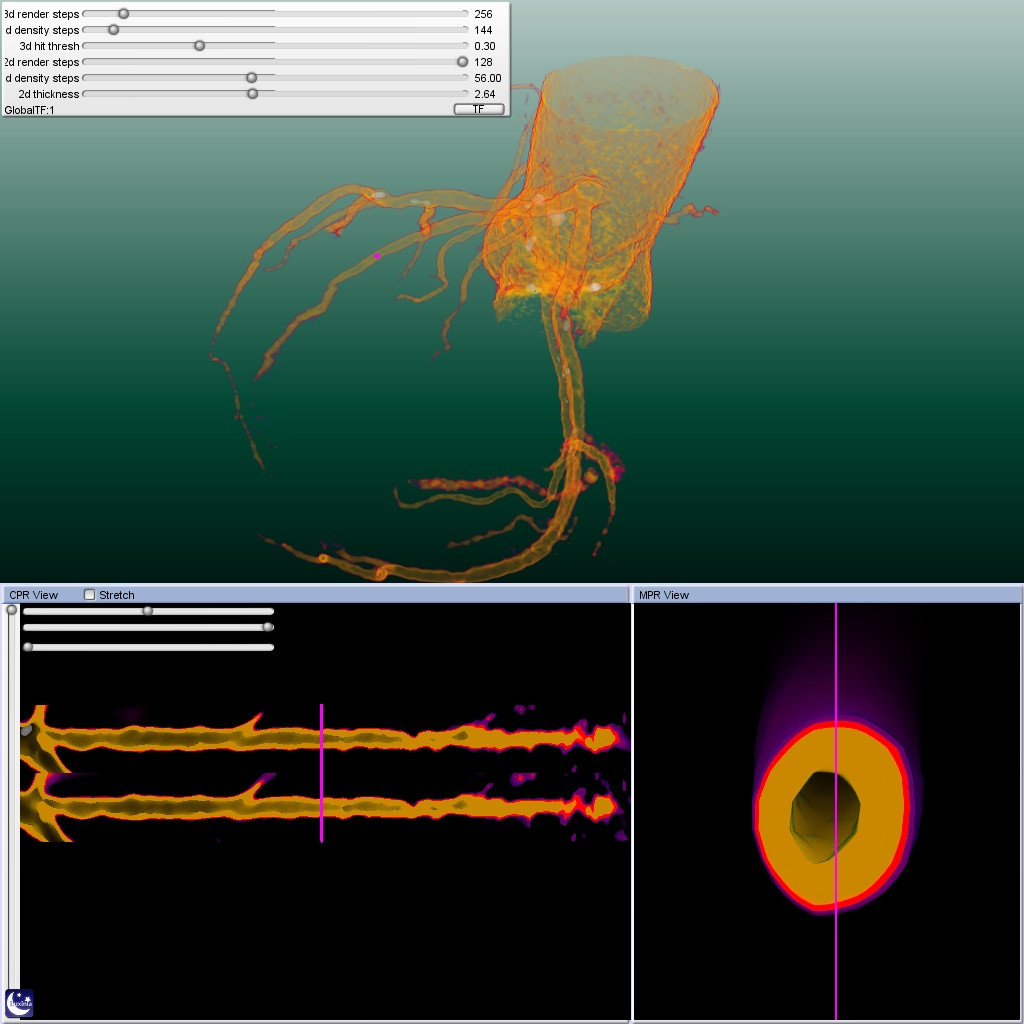
Task: Click the magenta marker point on the 3D vessel
Action: 377,256
